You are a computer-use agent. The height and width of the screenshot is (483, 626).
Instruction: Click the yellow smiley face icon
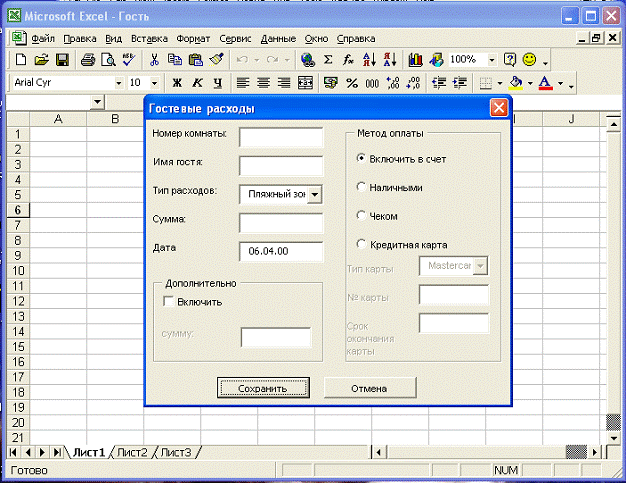530,60
